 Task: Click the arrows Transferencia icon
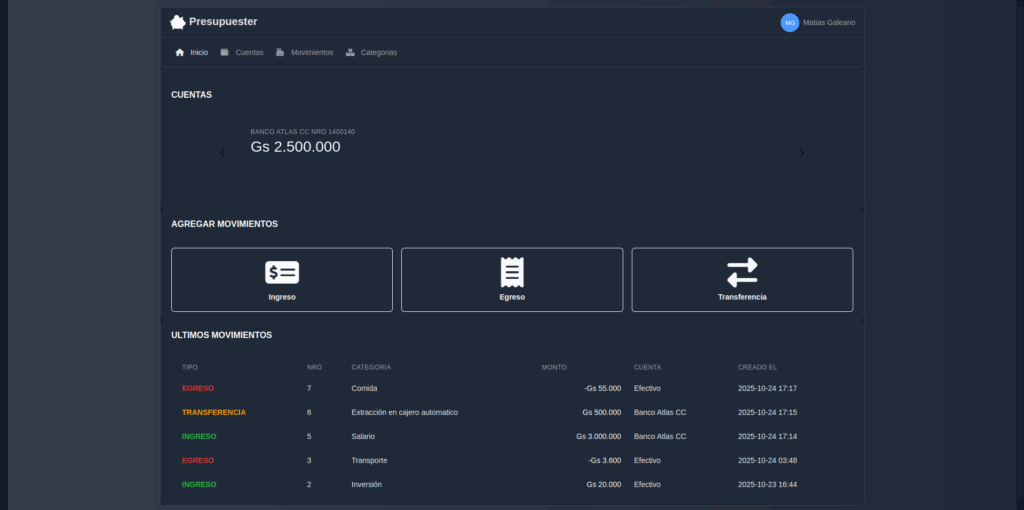(x=743, y=272)
